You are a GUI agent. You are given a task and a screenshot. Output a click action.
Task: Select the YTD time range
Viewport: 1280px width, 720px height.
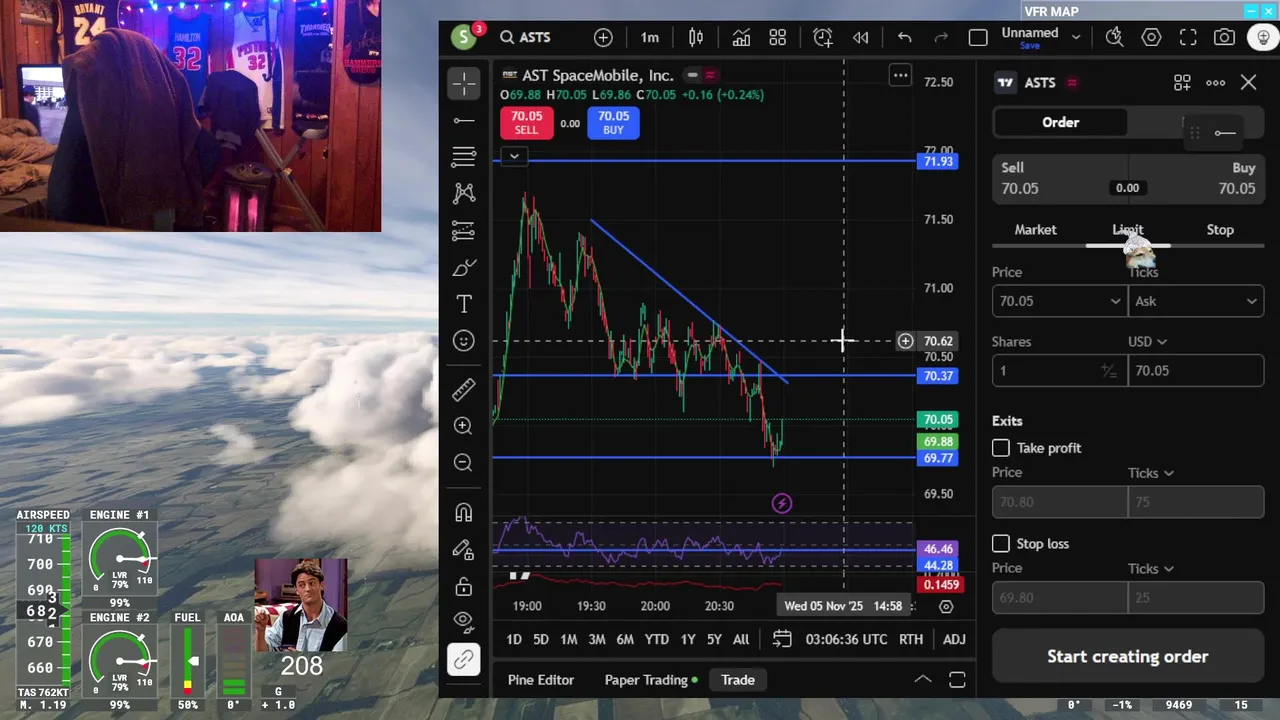pyautogui.click(x=656, y=639)
